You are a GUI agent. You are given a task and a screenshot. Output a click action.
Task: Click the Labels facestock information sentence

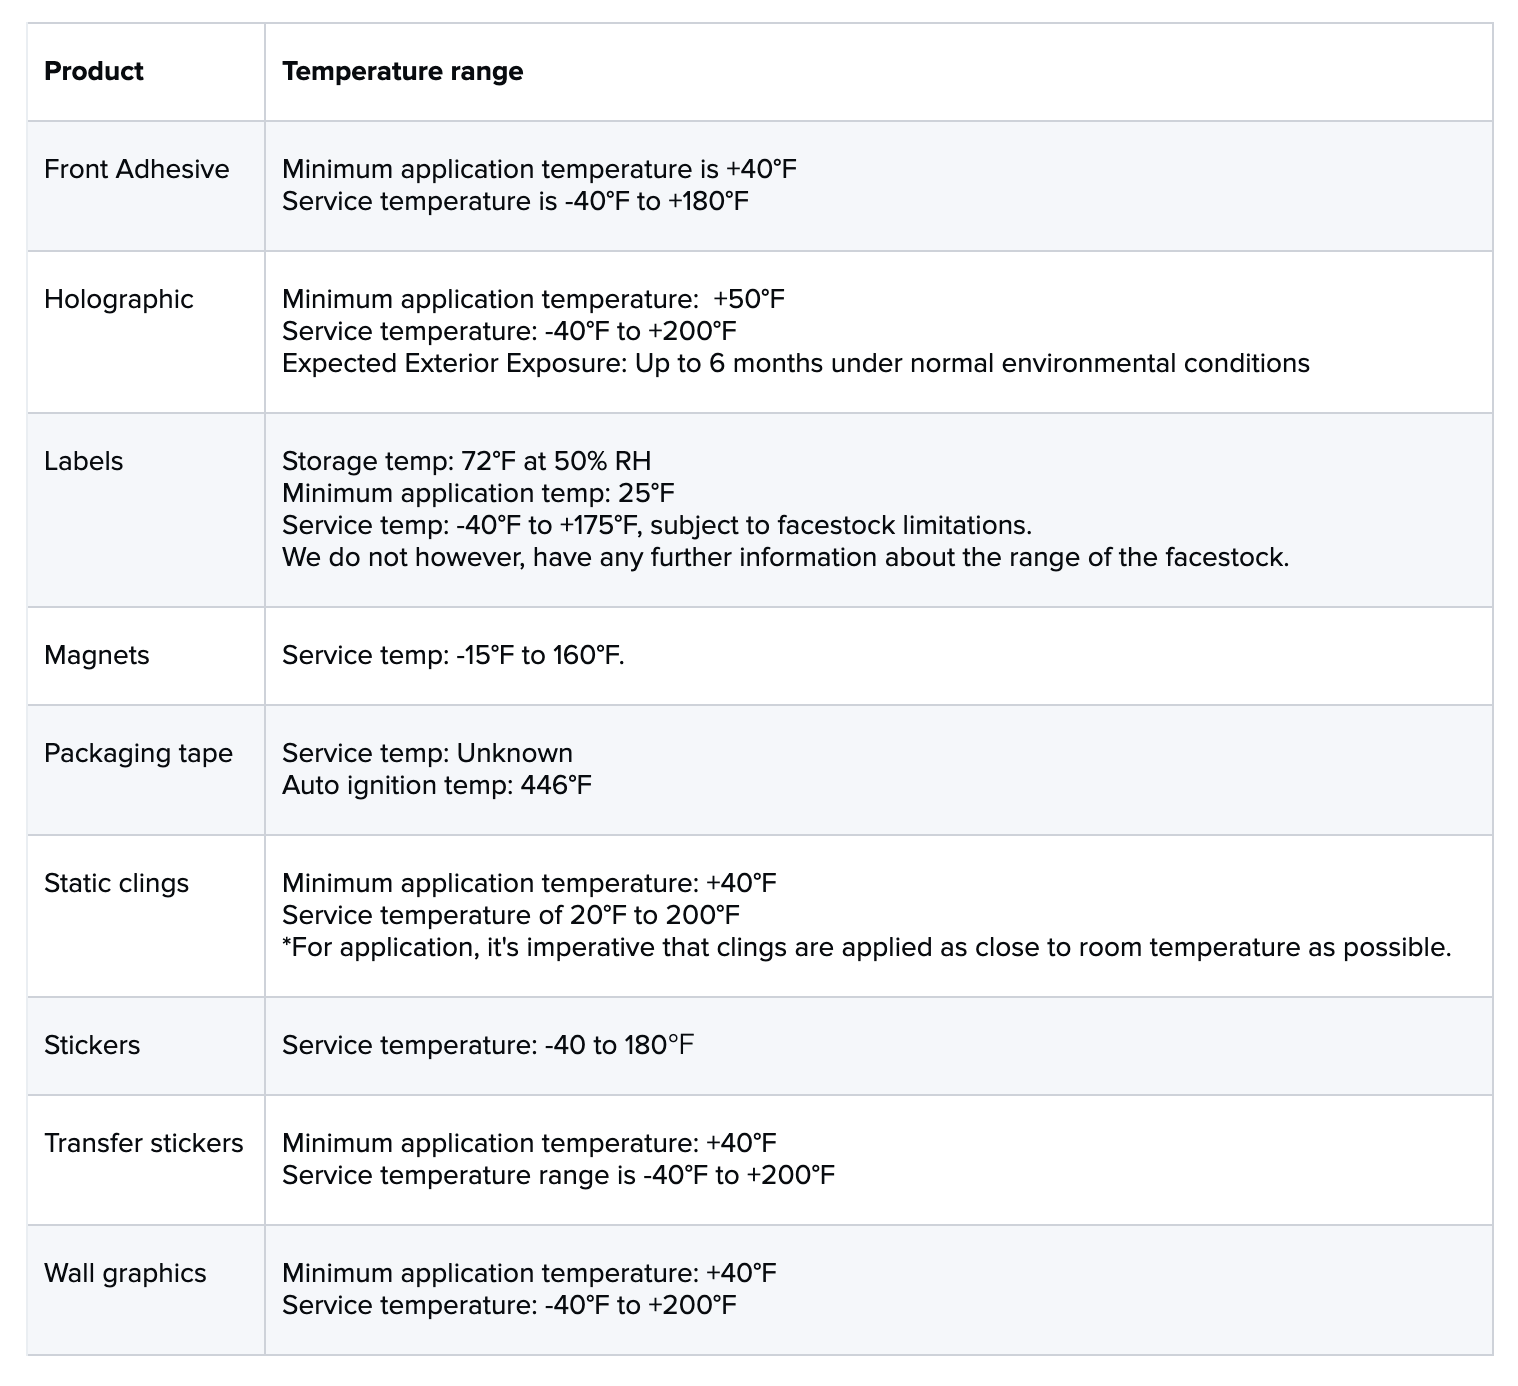785,557
